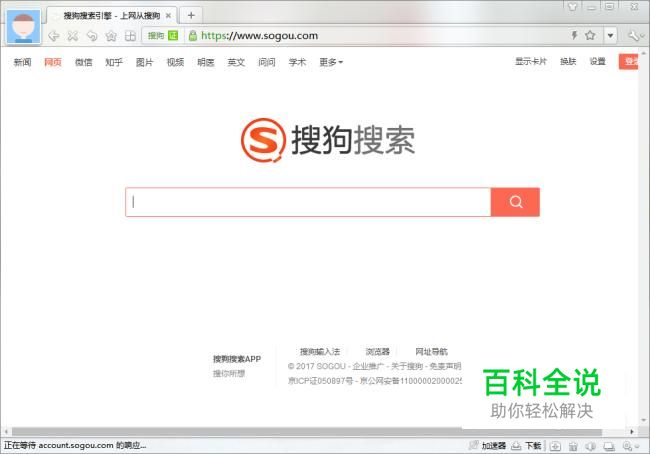Open the 视频 search category
650x454 pixels.
175,62
